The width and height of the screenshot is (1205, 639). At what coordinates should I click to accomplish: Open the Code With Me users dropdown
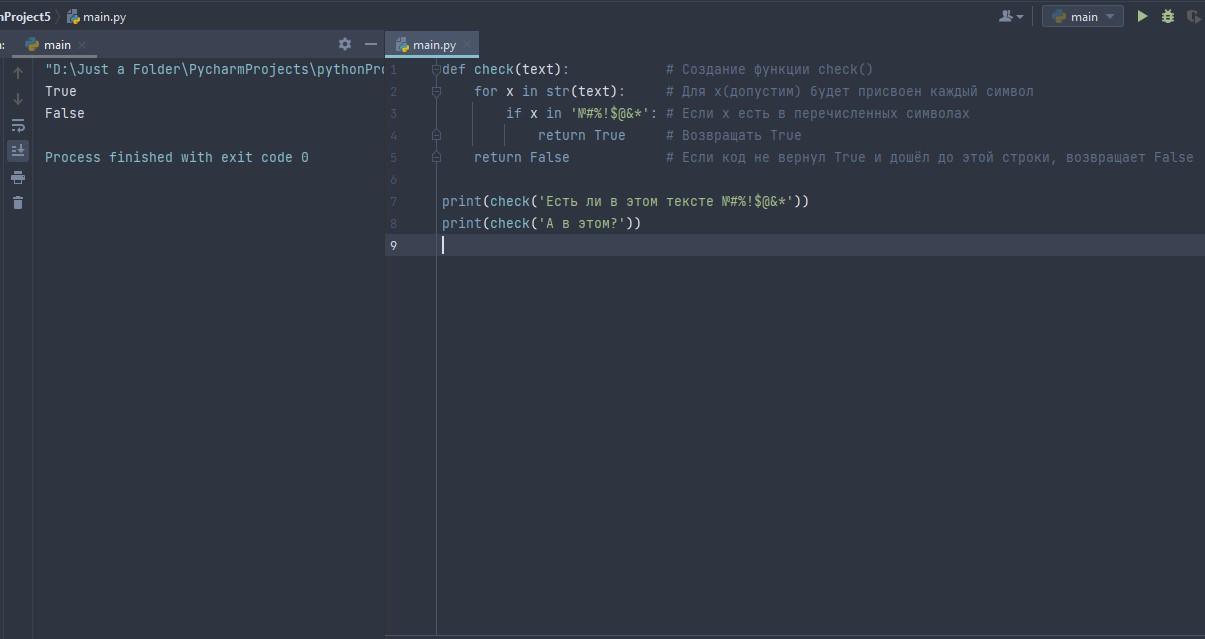[1011, 16]
